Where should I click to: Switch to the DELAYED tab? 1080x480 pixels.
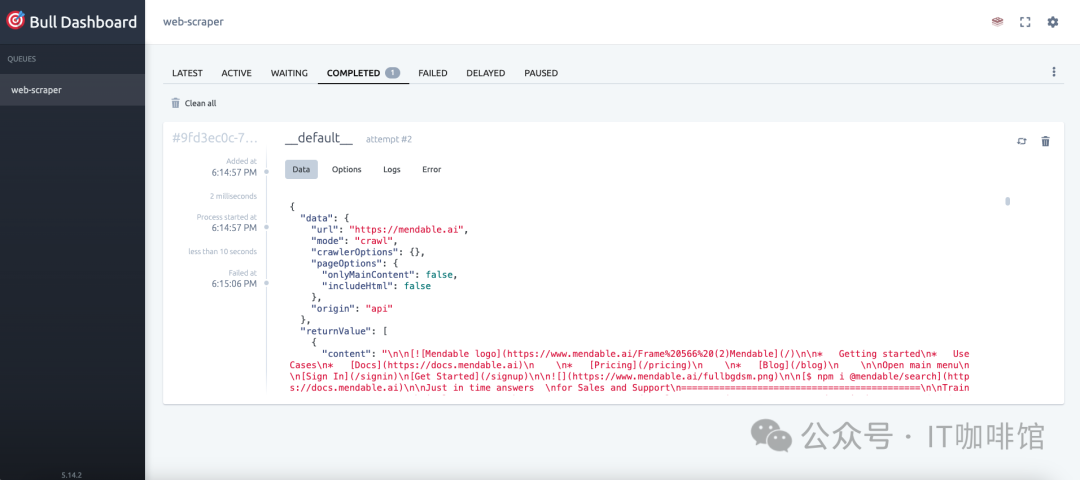click(486, 73)
